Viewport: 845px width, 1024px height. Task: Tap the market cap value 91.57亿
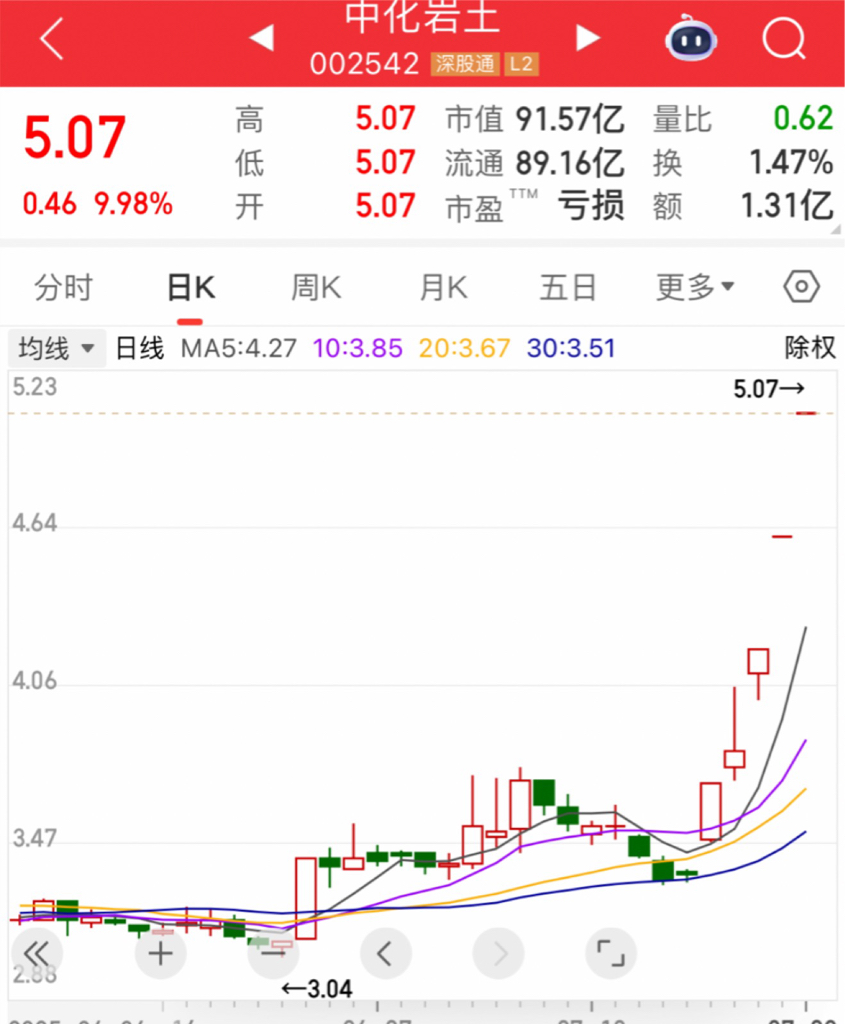tap(570, 120)
